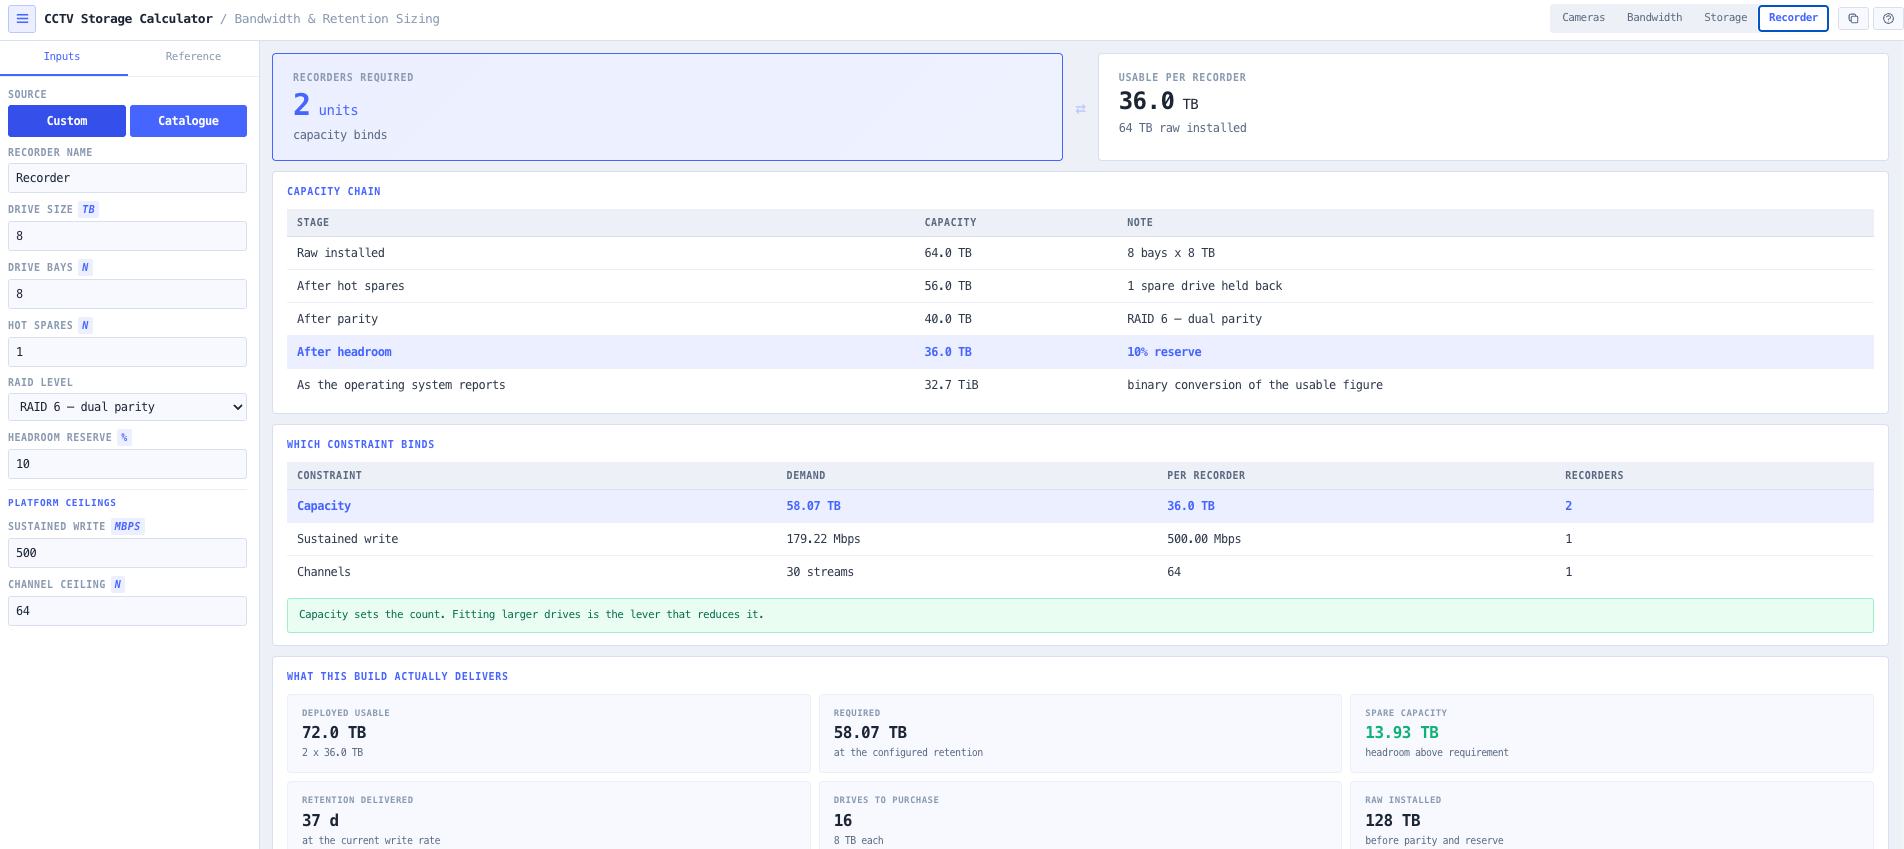1904x849 pixels.
Task: Click the Drives To Purchase 16 card
Action: pyautogui.click(x=1080, y=816)
